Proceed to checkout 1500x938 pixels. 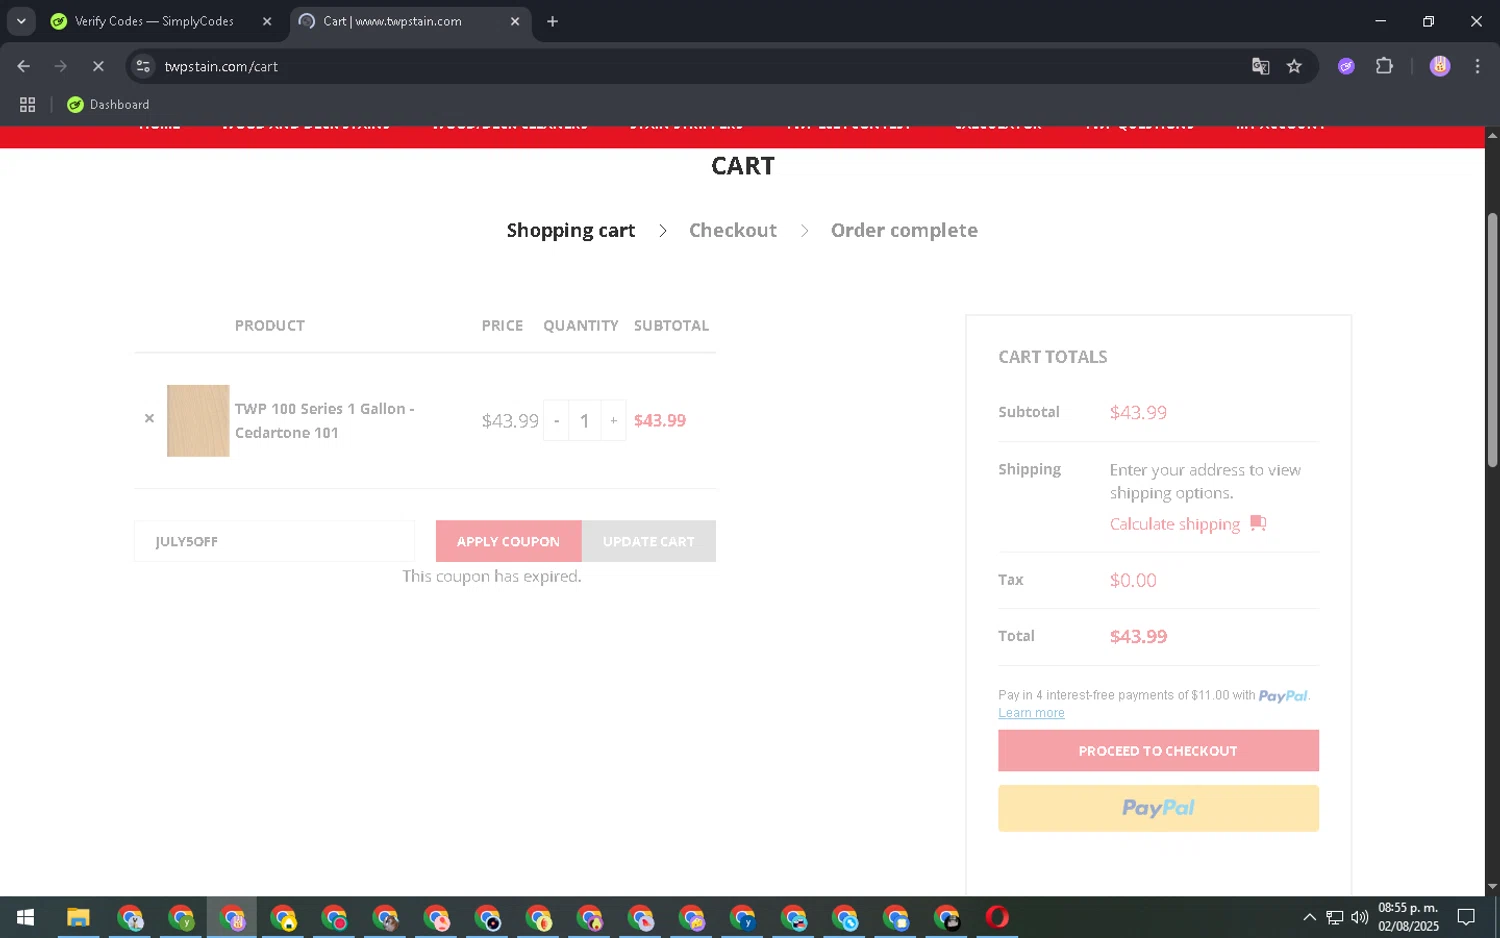click(1158, 751)
